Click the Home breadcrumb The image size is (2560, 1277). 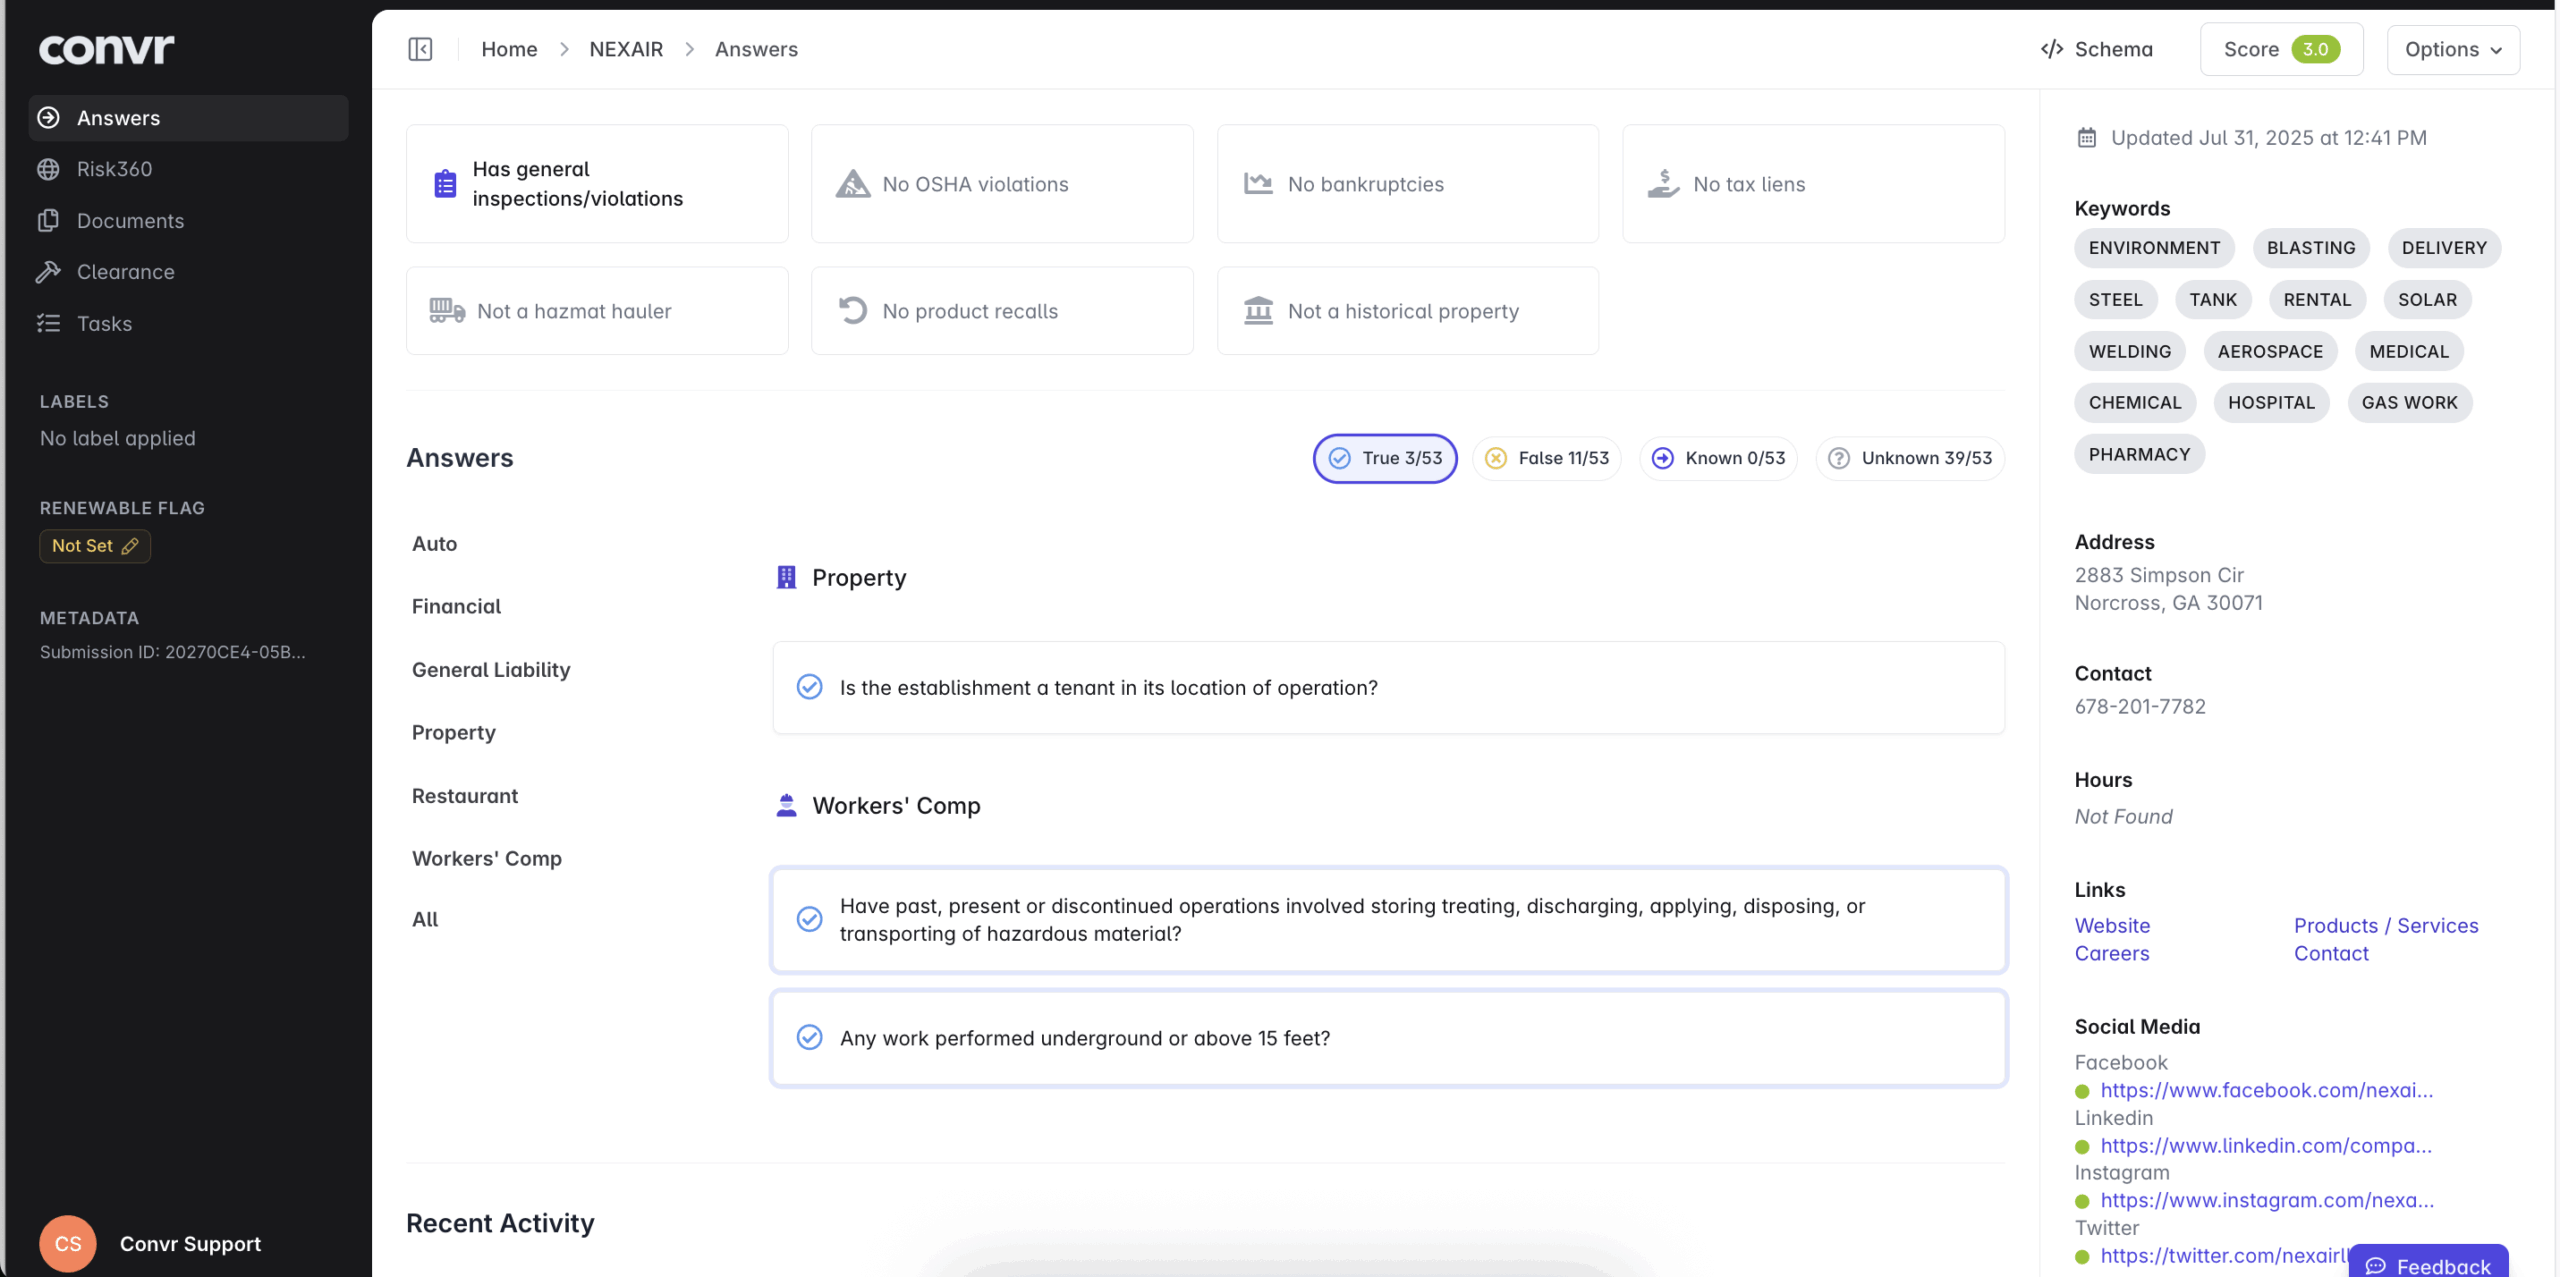(x=509, y=49)
